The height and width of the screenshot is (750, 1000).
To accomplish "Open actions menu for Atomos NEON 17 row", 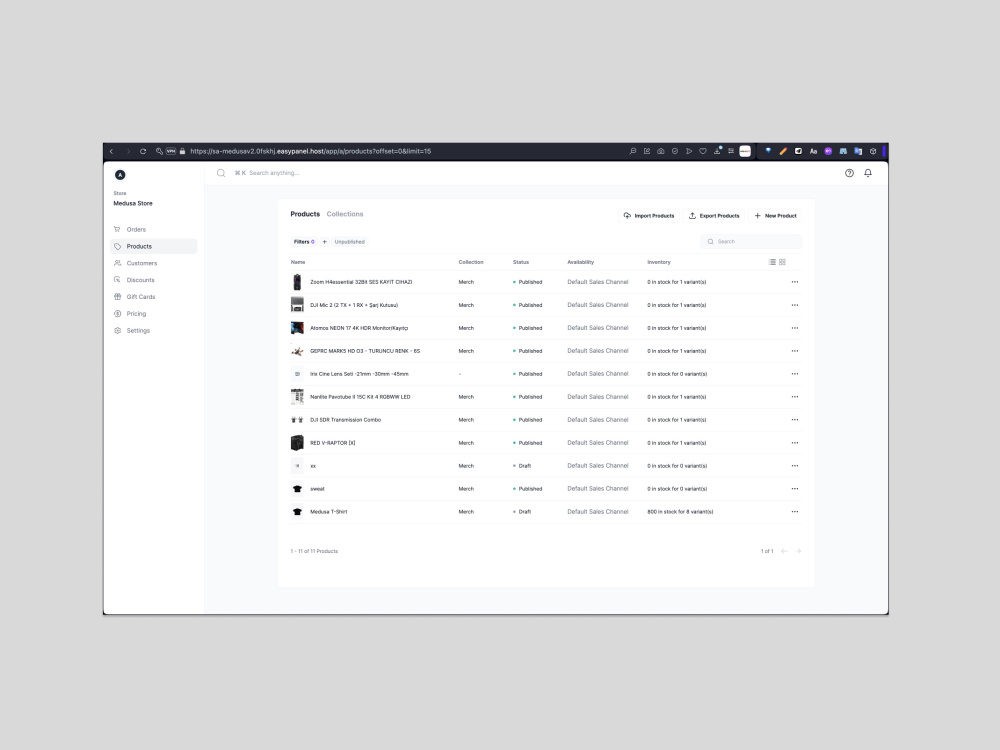I will (x=795, y=328).
